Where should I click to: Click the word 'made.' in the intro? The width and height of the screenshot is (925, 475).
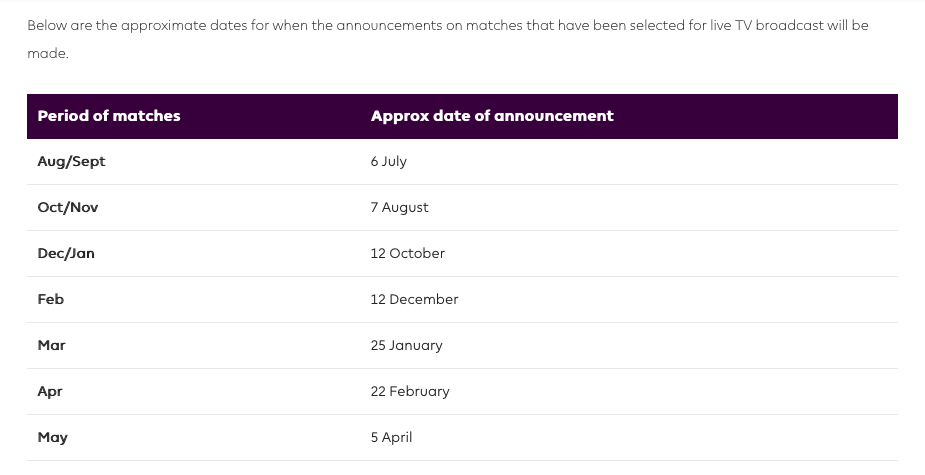click(x=48, y=53)
